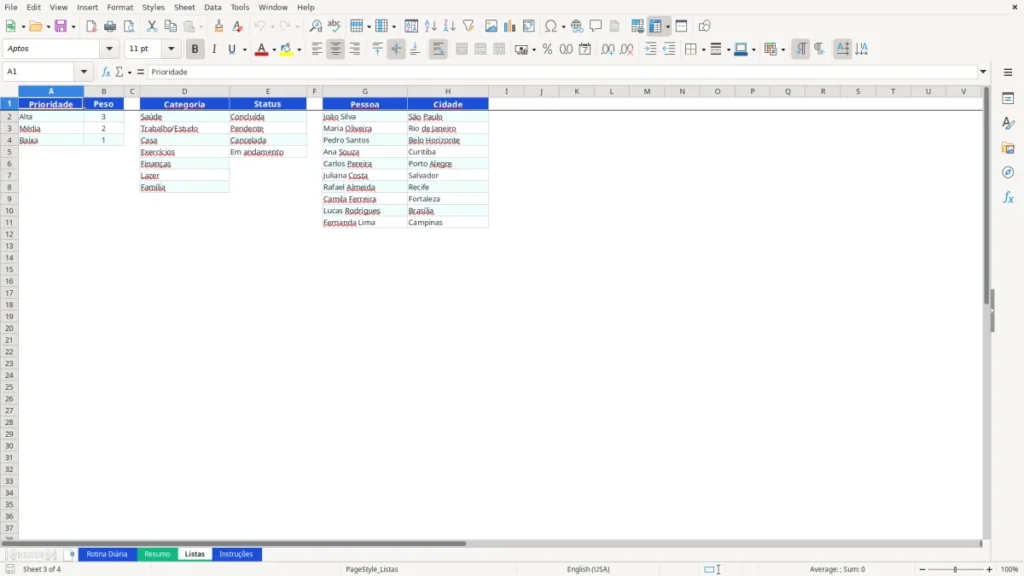Click the Export as PDF icon
Viewport: 1024px width, 576px height.
point(91,26)
